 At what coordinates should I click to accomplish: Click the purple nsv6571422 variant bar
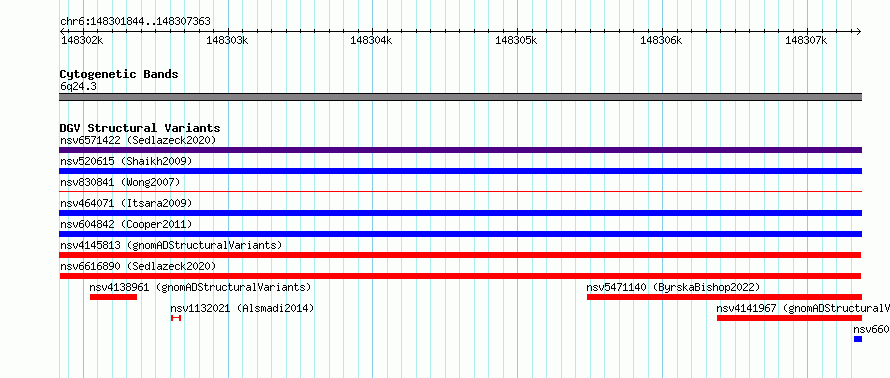(x=460, y=150)
